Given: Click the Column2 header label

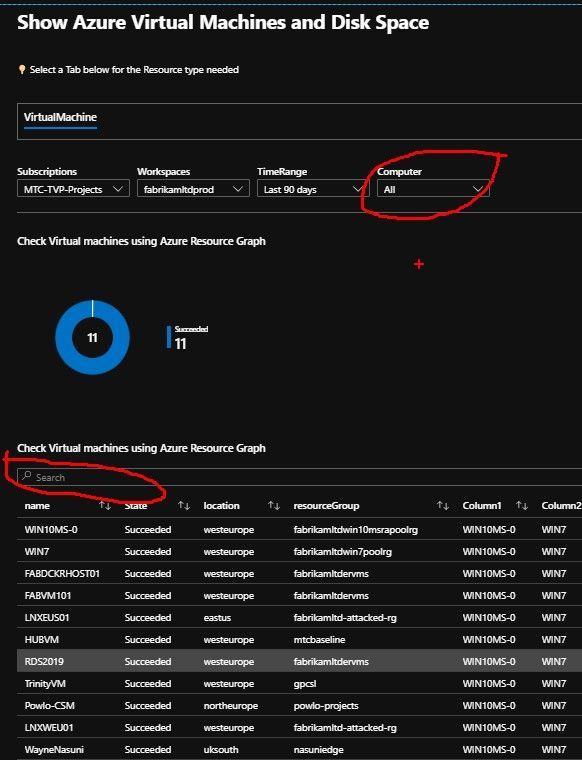Looking at the screenshot, I should click(x=561, y=506).
